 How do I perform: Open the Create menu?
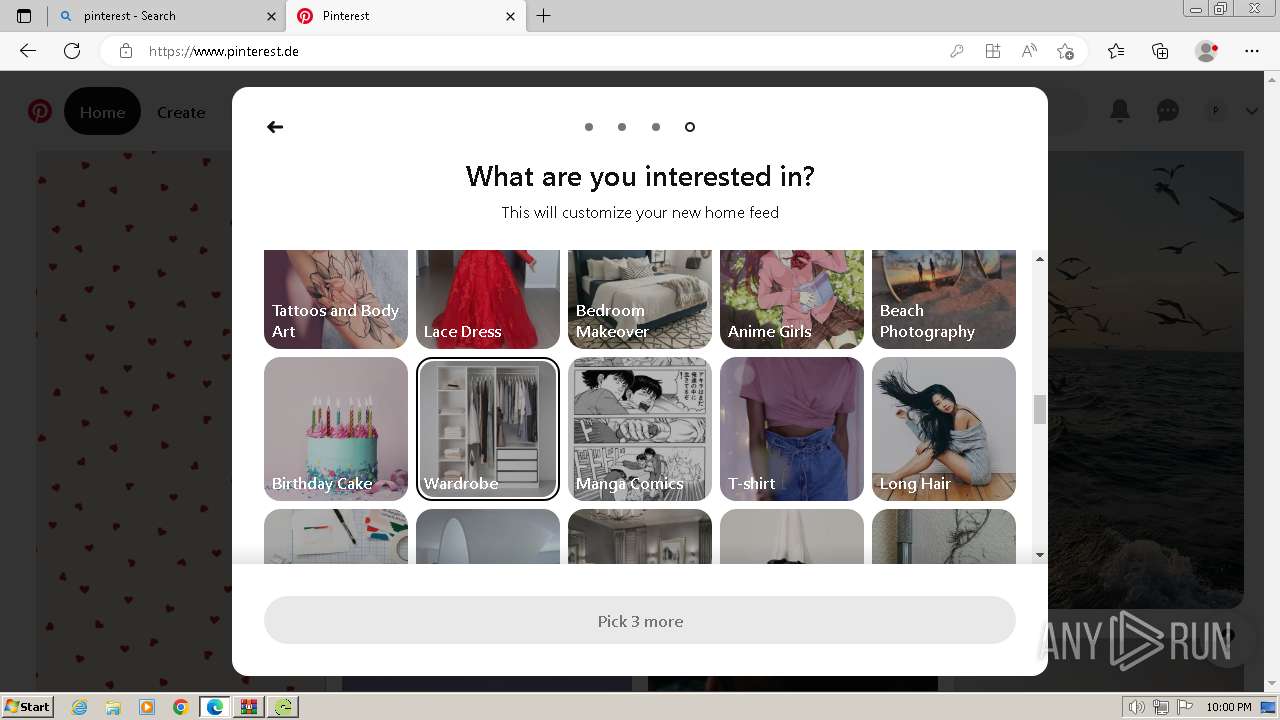click(x=181, y=112)
